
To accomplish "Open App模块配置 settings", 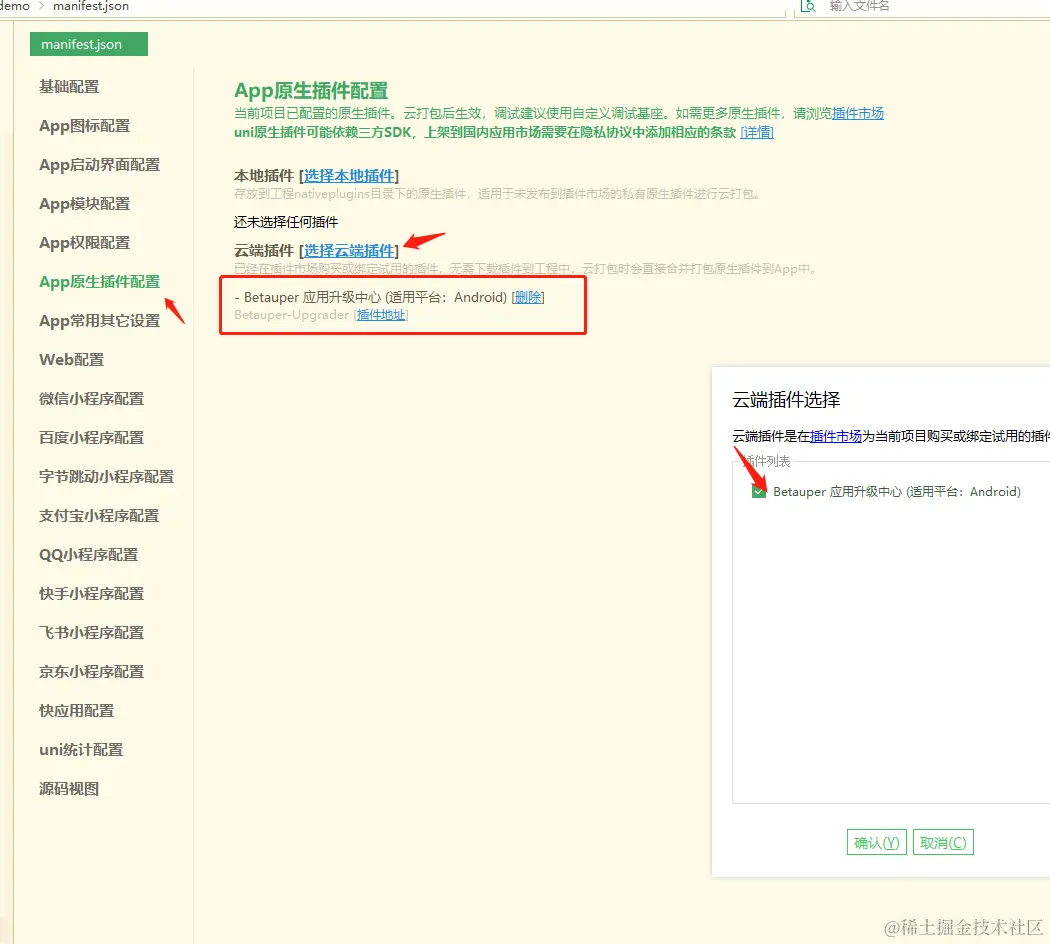I will (84, 204).
